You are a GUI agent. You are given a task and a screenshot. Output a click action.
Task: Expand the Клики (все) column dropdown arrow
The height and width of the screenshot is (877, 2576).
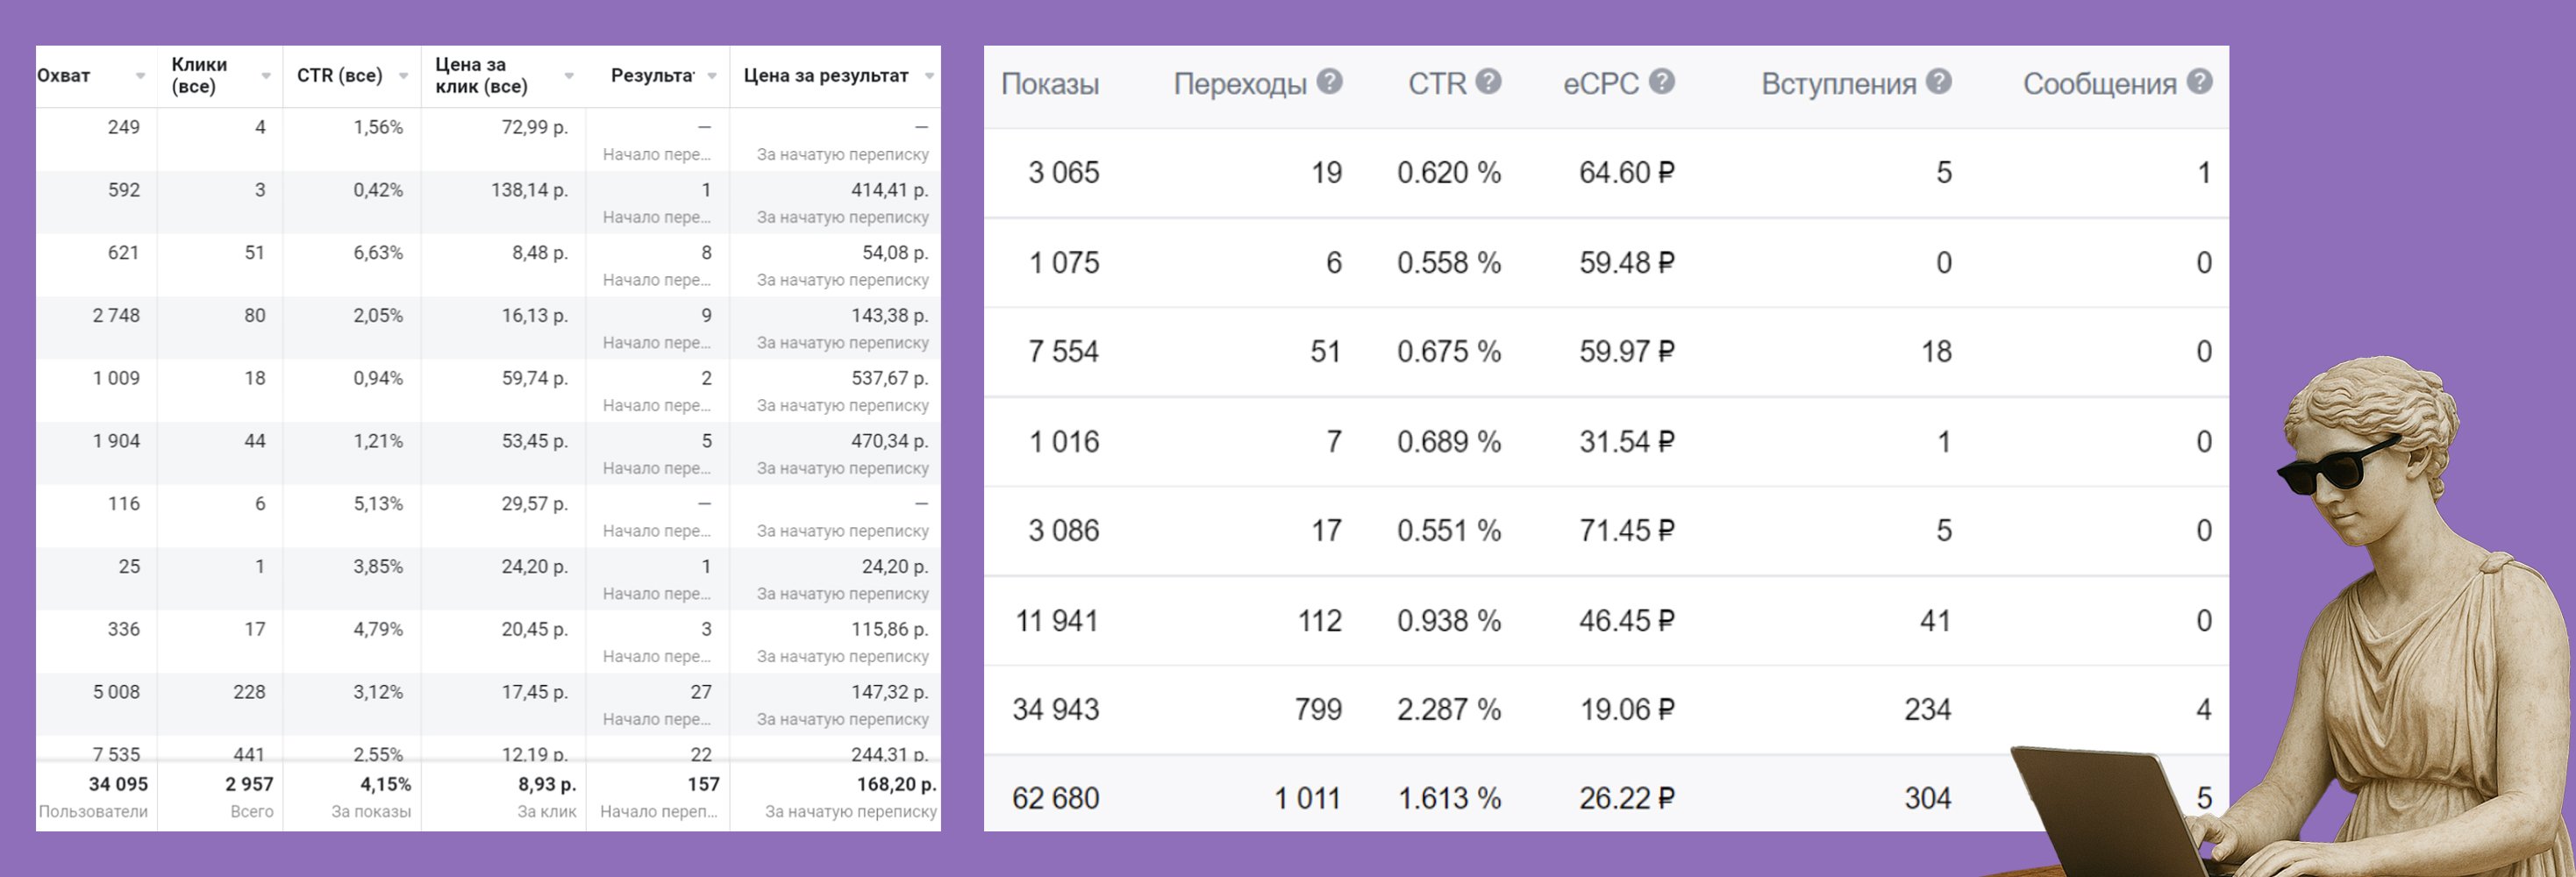266,76
